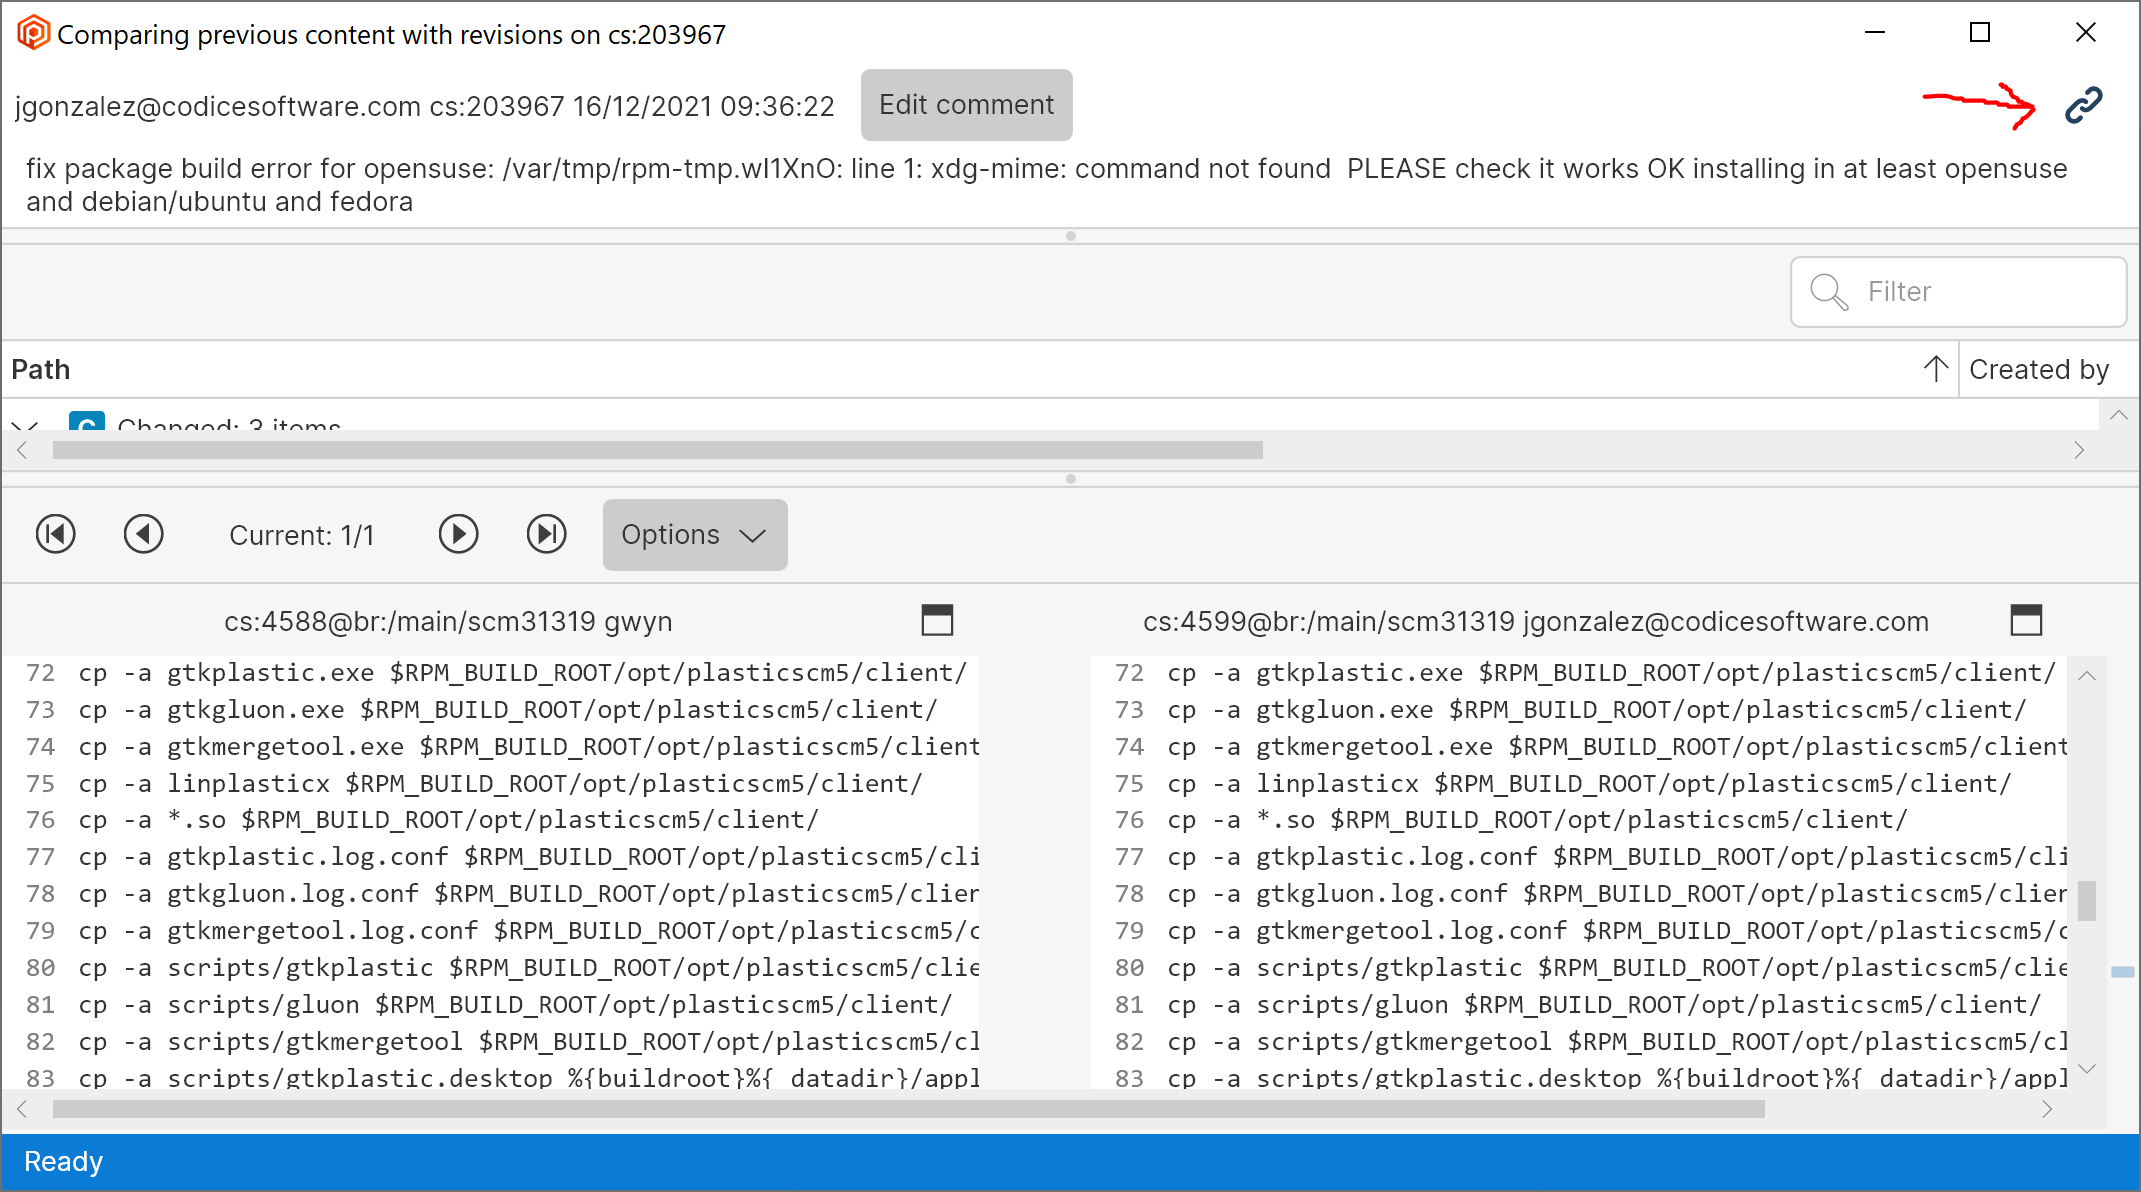Click the ascending sort arrow on Path column
This screenshot has height=1192, width=2141.
click(x=1938, y=368)
